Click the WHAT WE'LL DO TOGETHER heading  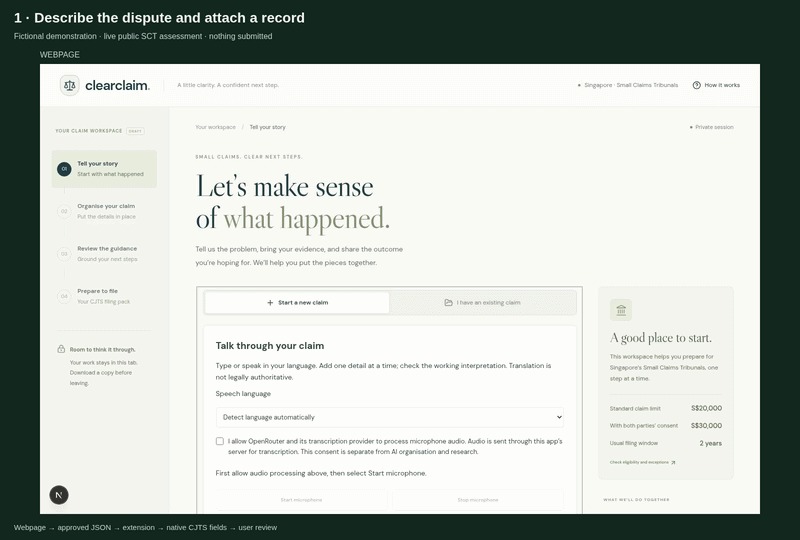click(636, 500)
